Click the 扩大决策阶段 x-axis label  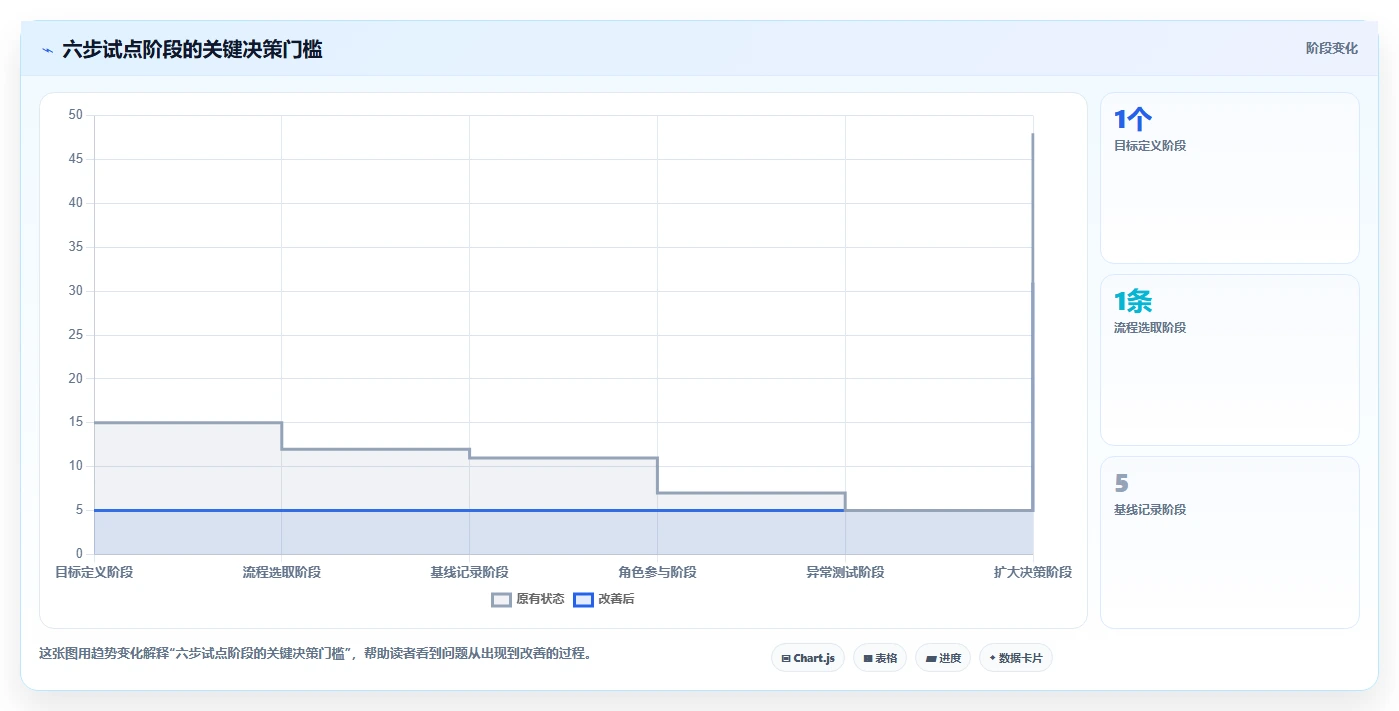(1033, 572)
